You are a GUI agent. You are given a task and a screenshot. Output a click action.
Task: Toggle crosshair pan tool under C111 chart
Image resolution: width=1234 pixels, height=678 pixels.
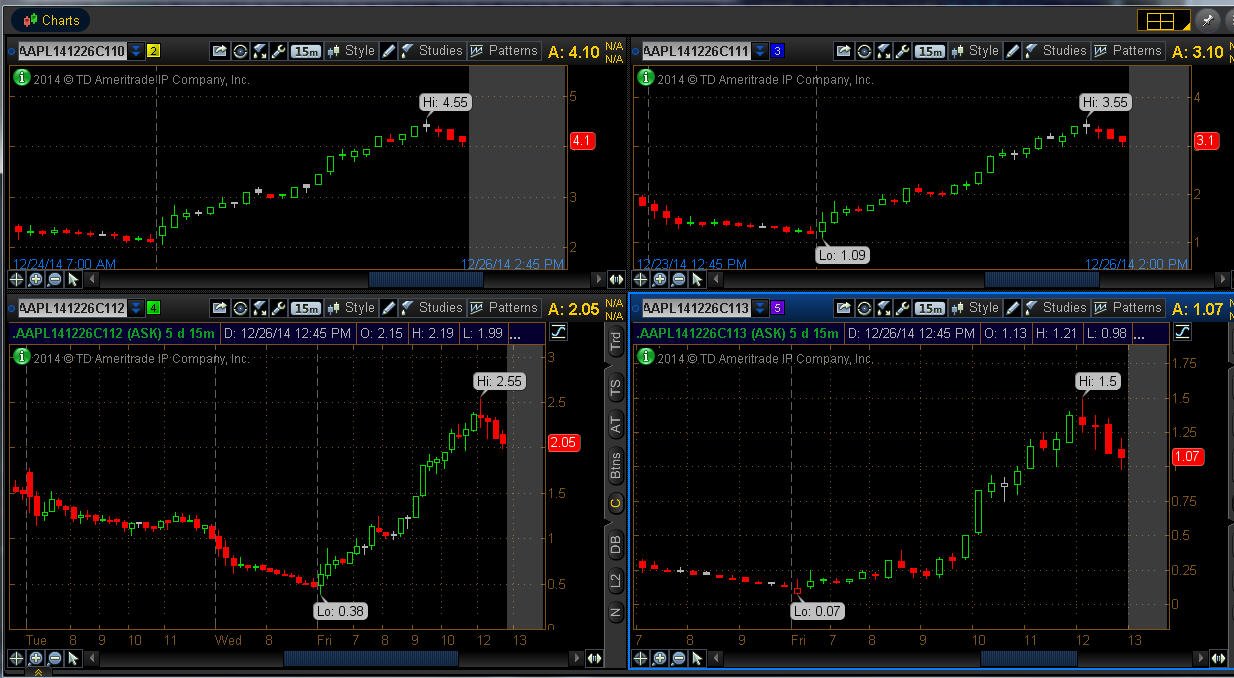tap(640, 280)
